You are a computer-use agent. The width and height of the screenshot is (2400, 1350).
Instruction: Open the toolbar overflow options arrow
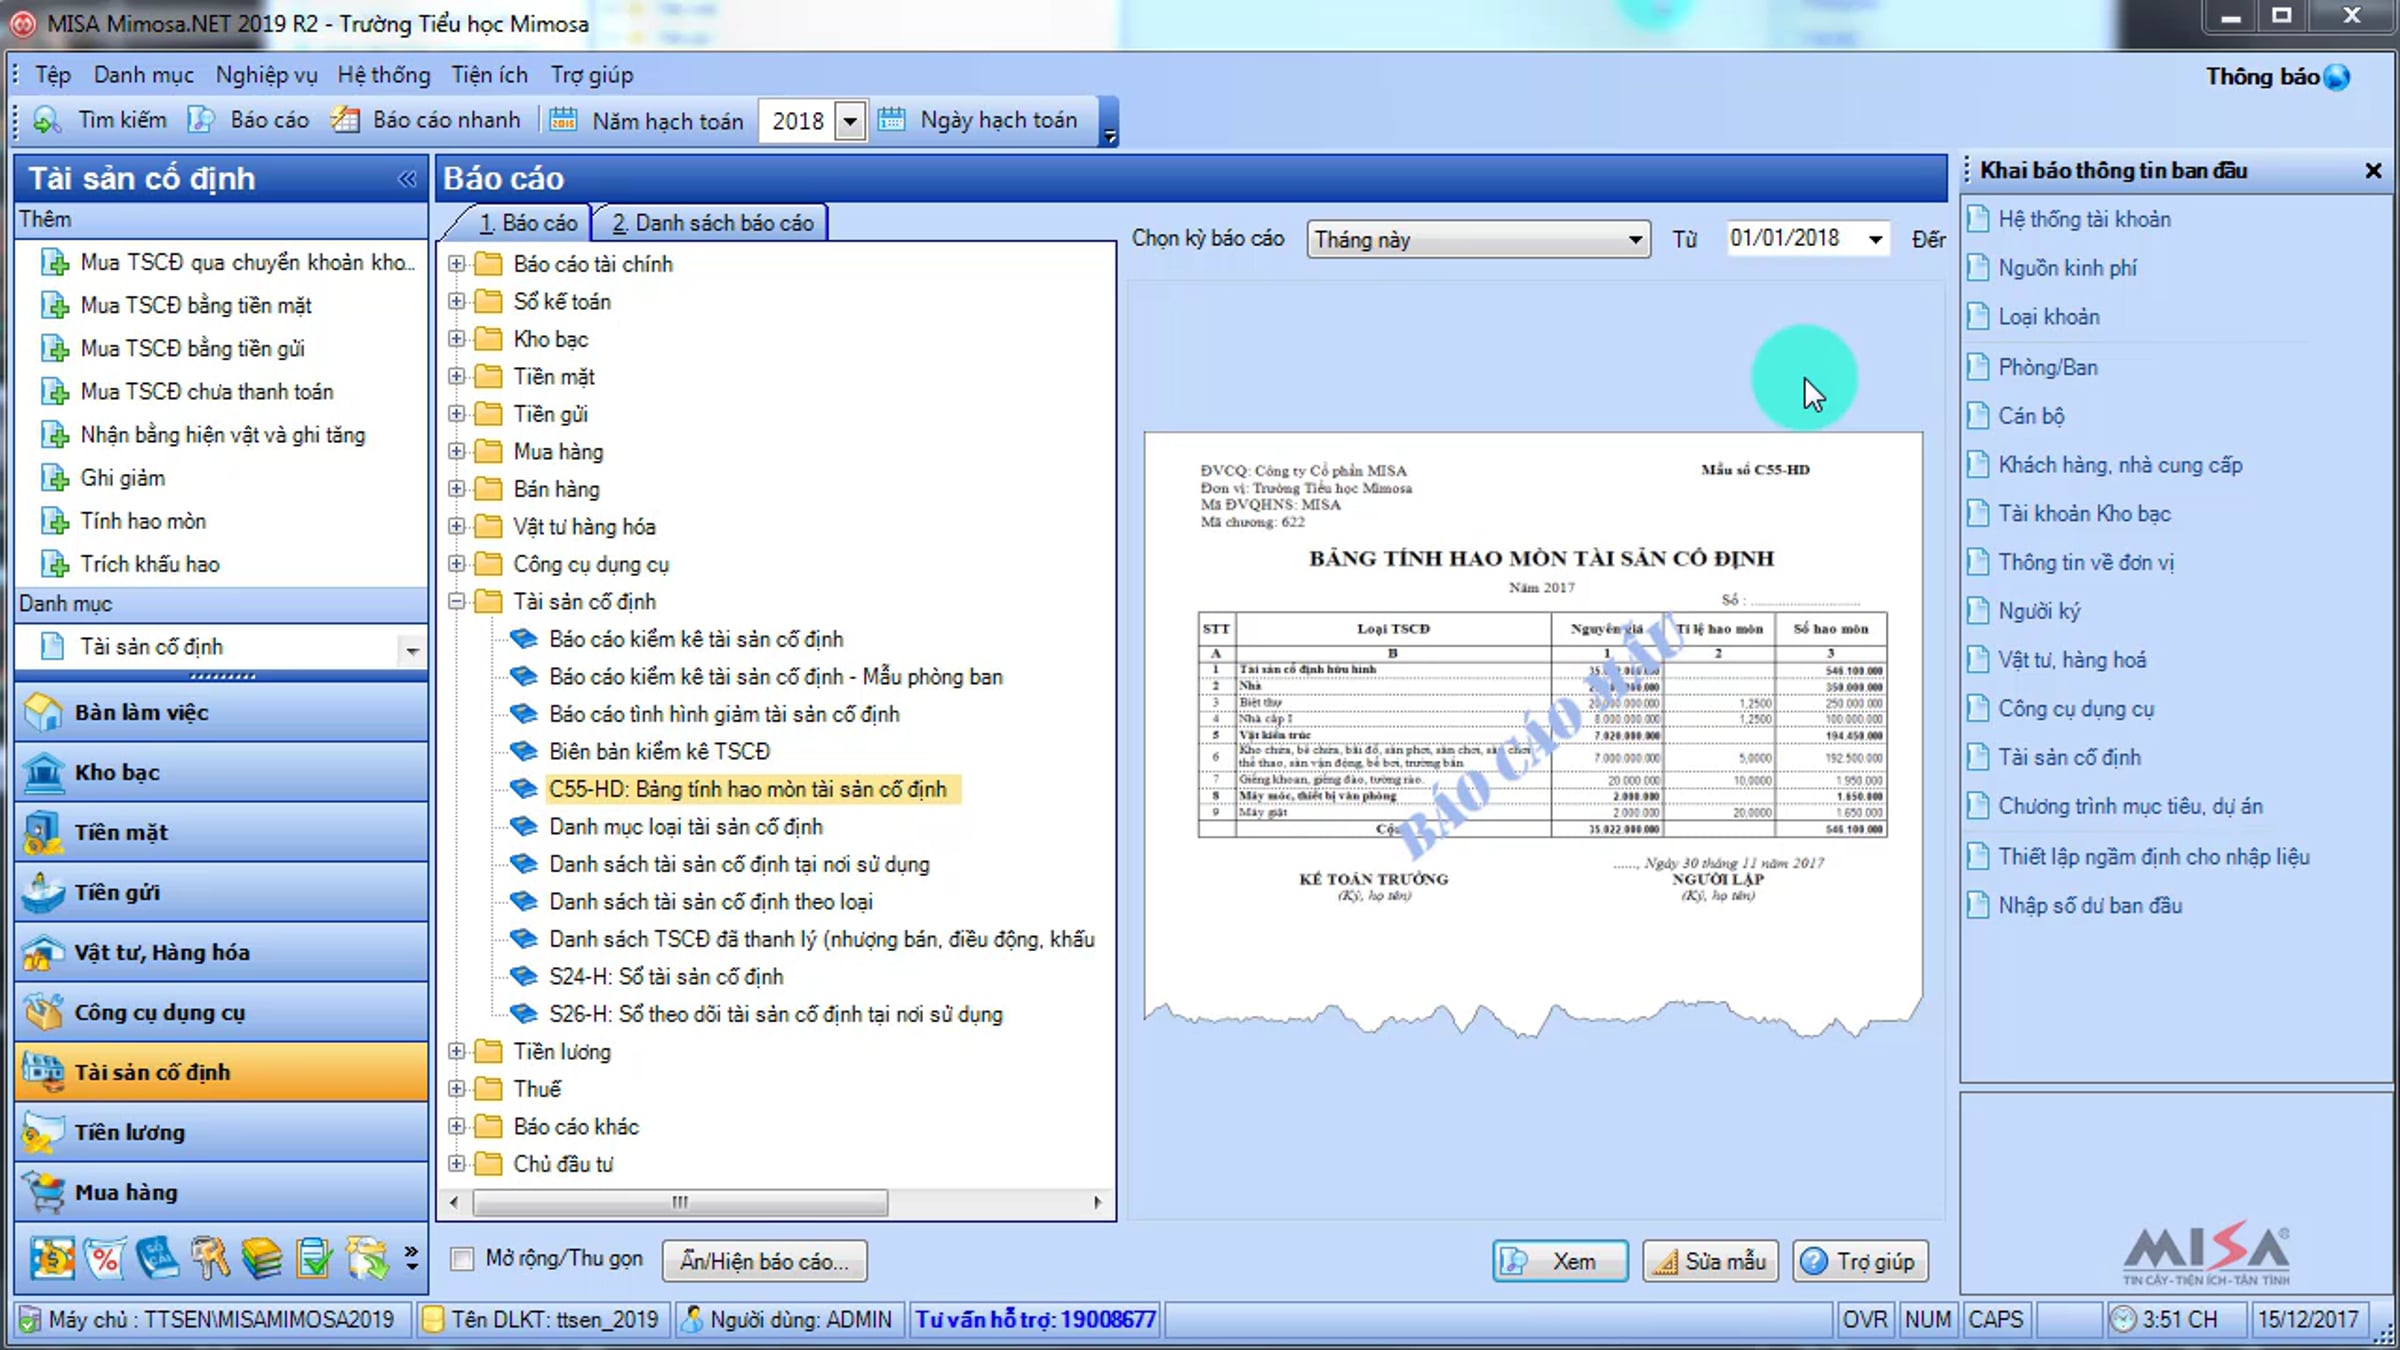pos(1108,135)
